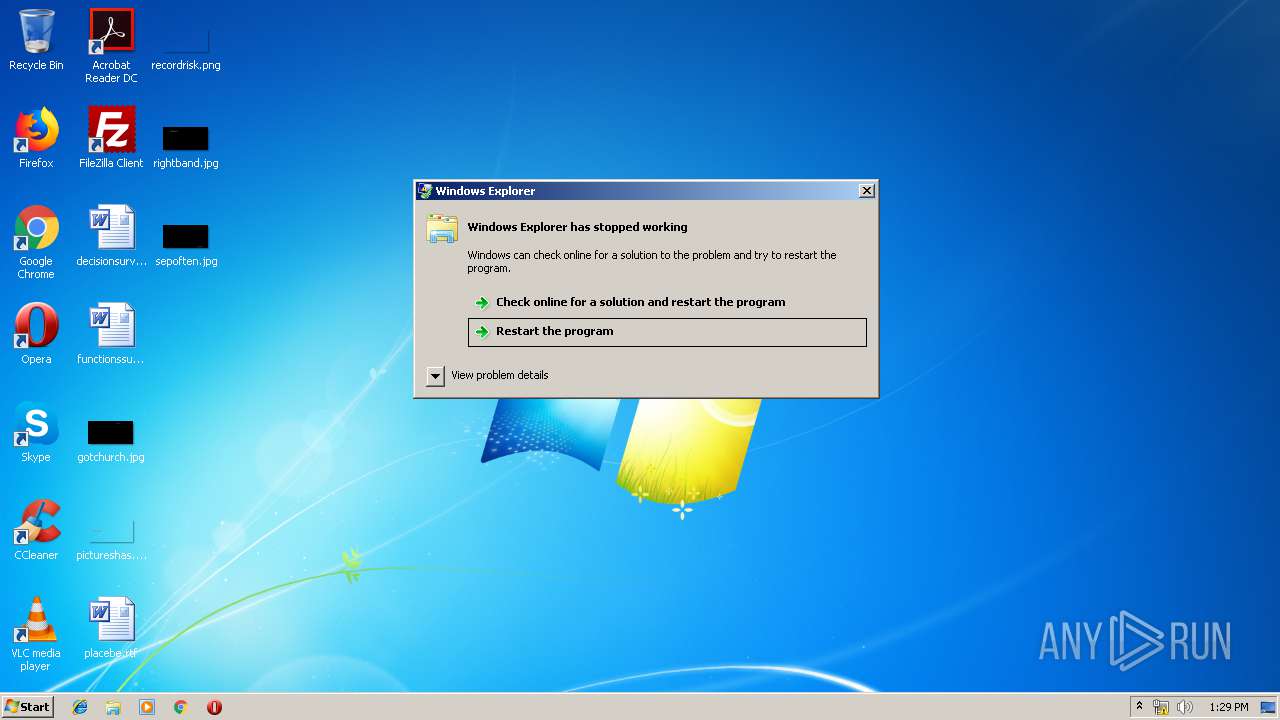Viewport: 1280px width, 720px height.
Task: Open the file explorer taskbar icon
Action: [x=113, y=707]
